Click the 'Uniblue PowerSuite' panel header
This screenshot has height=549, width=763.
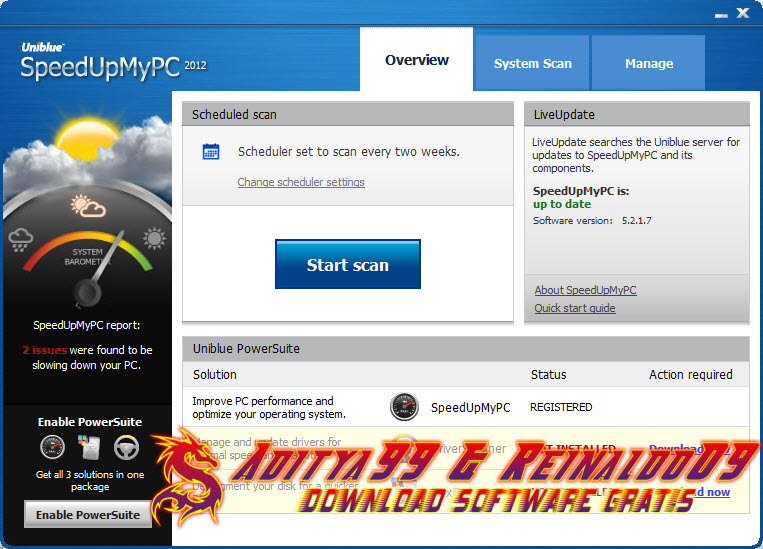(x=466, y=348)
